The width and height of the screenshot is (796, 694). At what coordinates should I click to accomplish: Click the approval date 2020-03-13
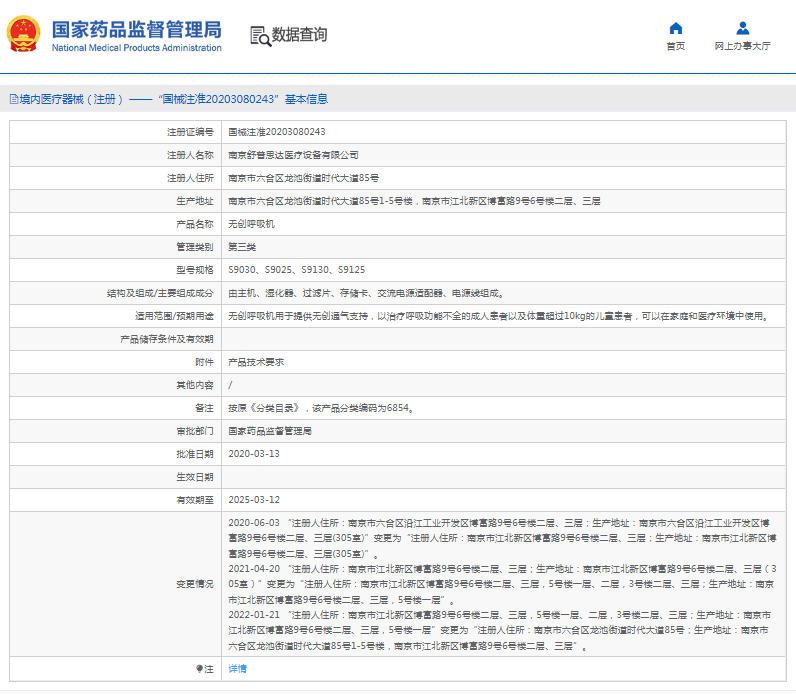pyautogui.click(x=253, y=454)
